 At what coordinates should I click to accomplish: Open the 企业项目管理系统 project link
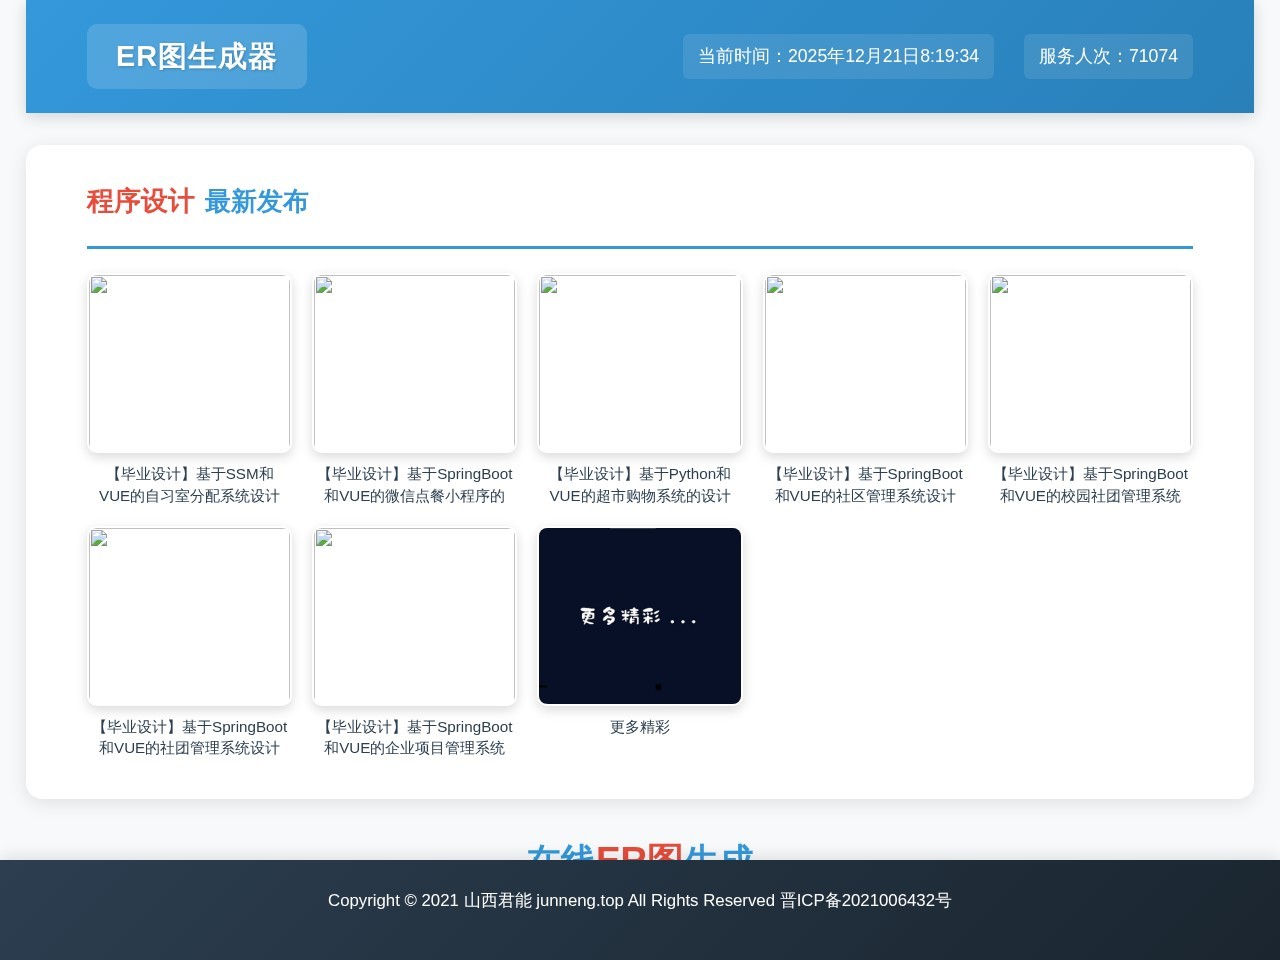414,737
